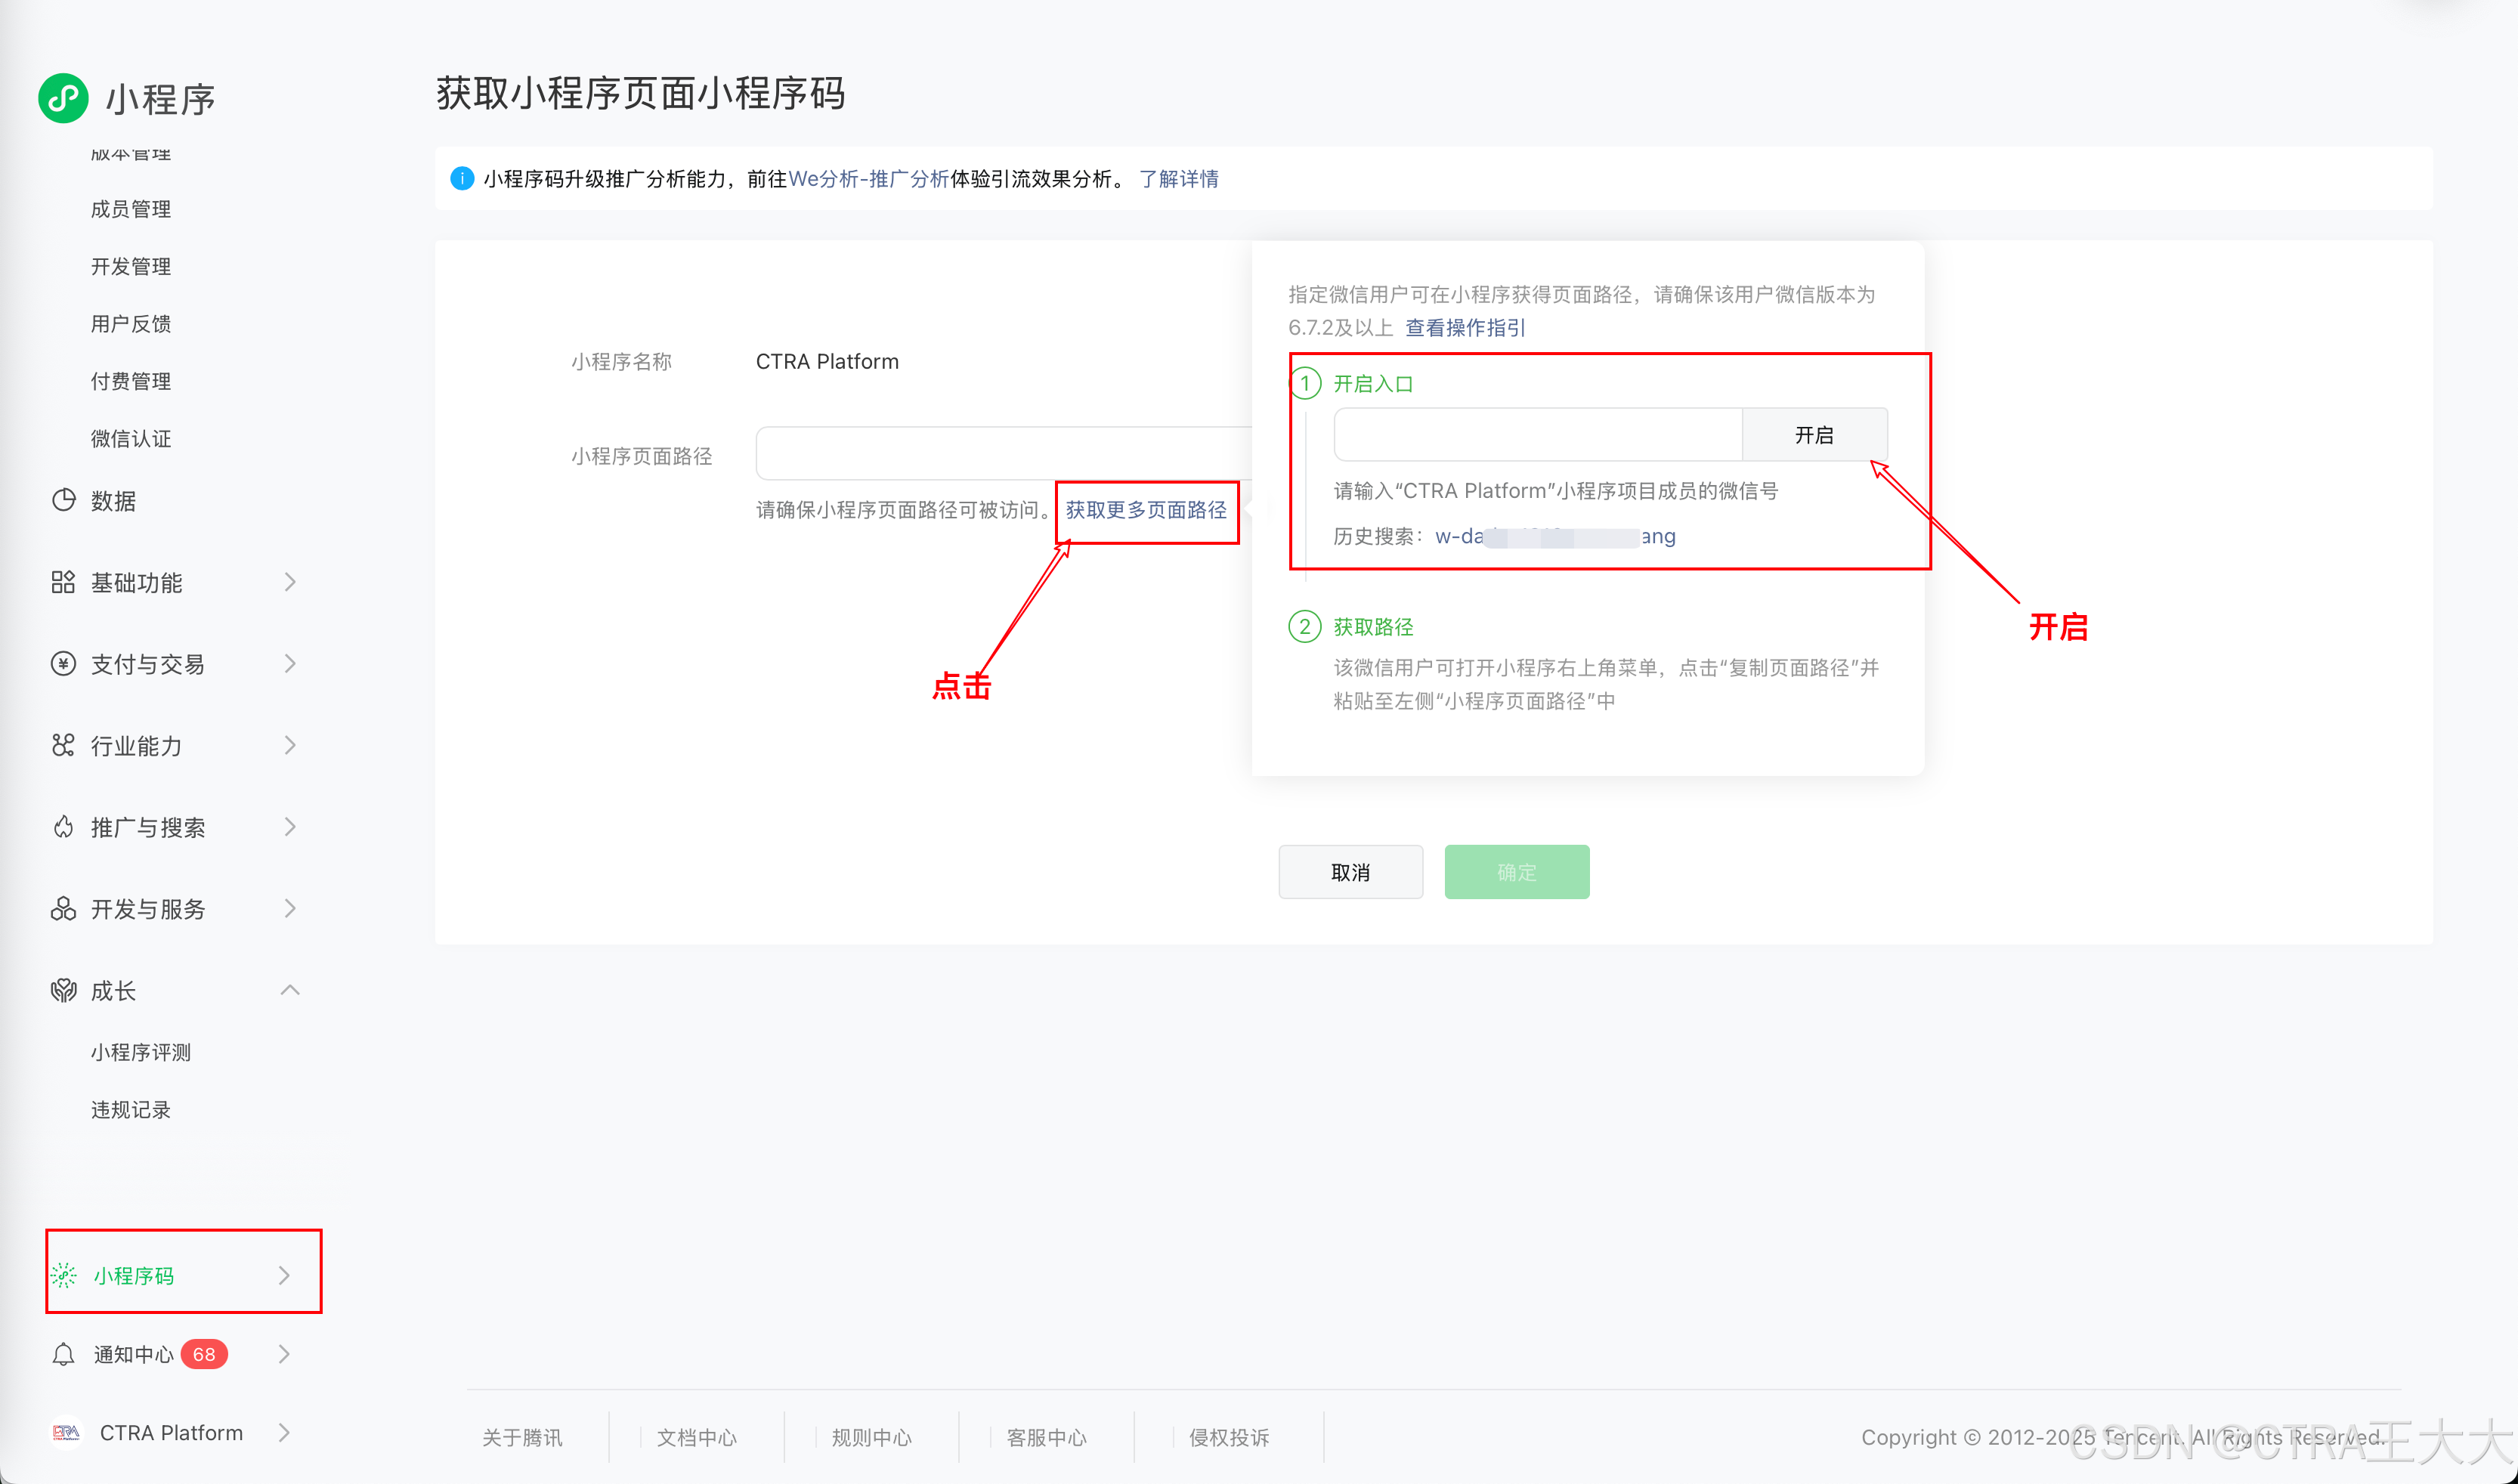Click the 行业能力 sidebar icon
Viewport: 2518px width, 1484px height.
(63, 745)
